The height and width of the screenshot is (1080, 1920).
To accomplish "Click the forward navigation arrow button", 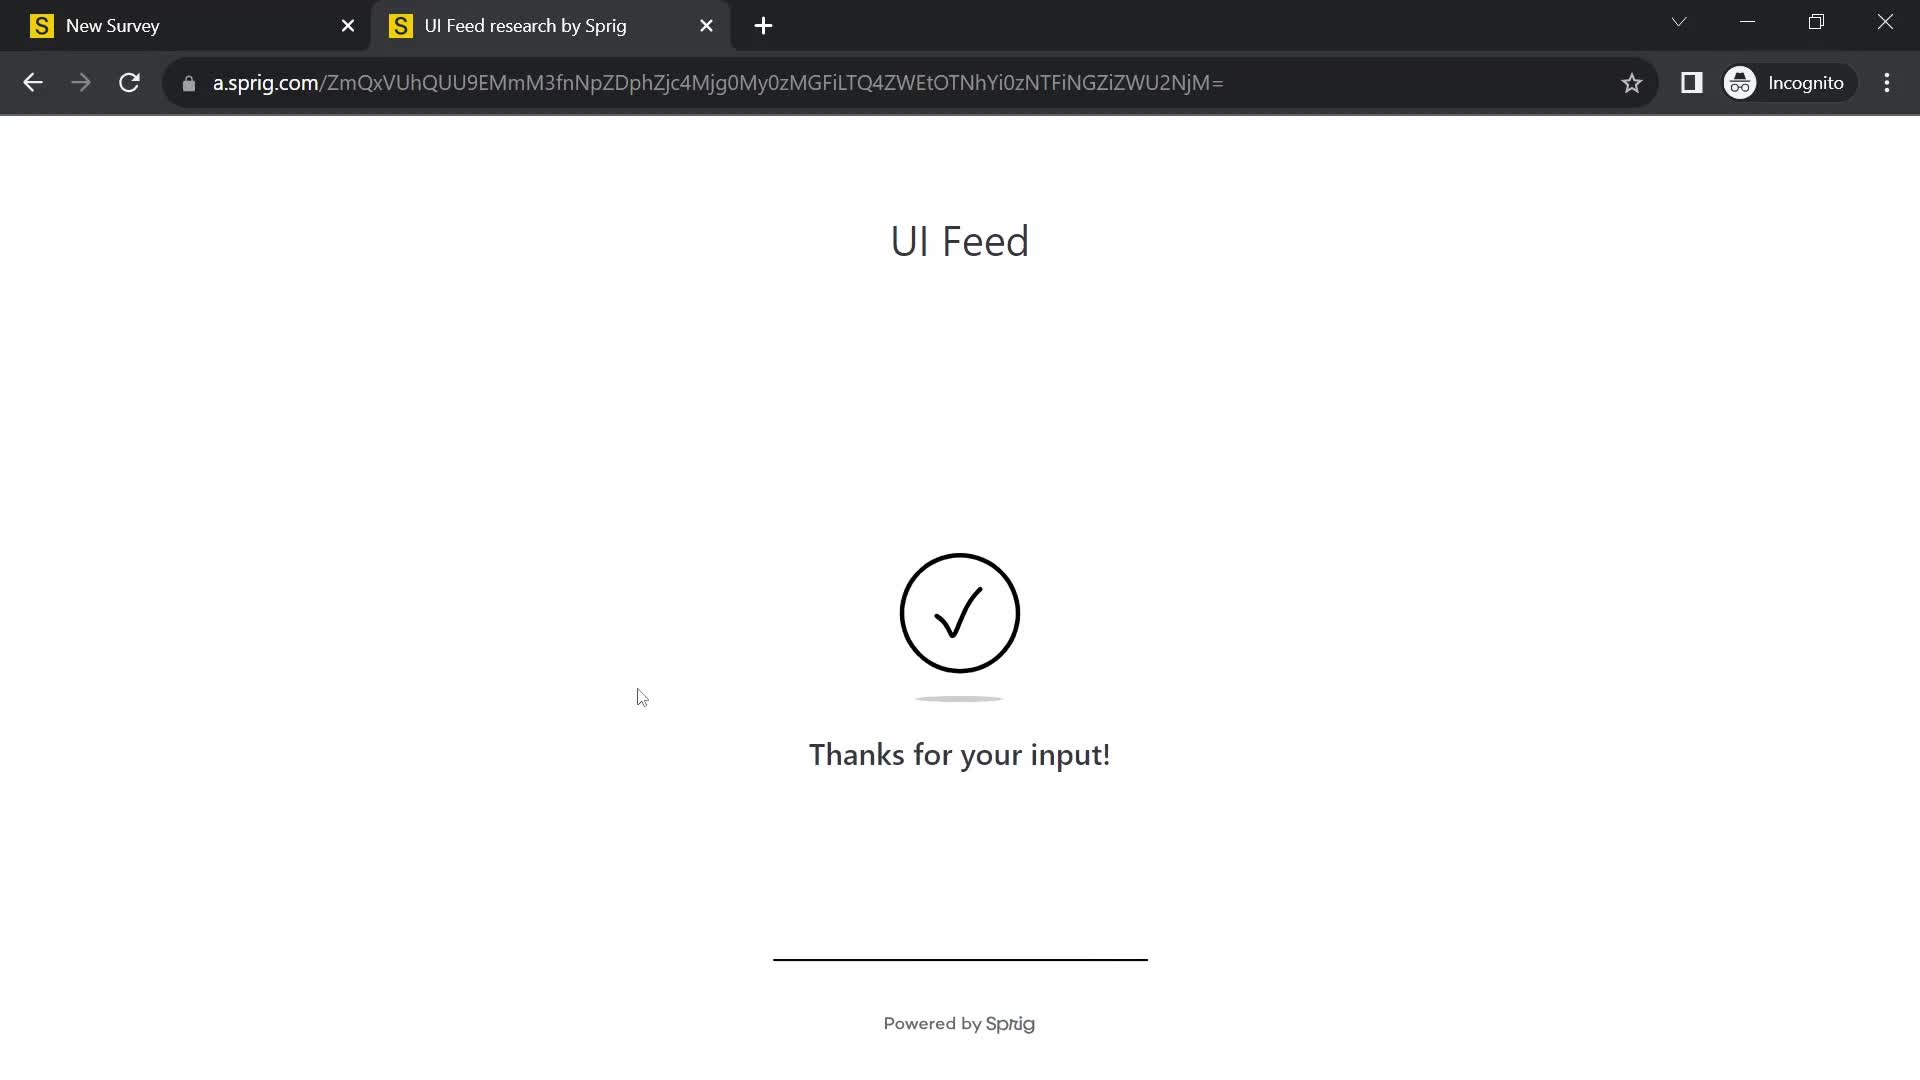I will 80,83.
